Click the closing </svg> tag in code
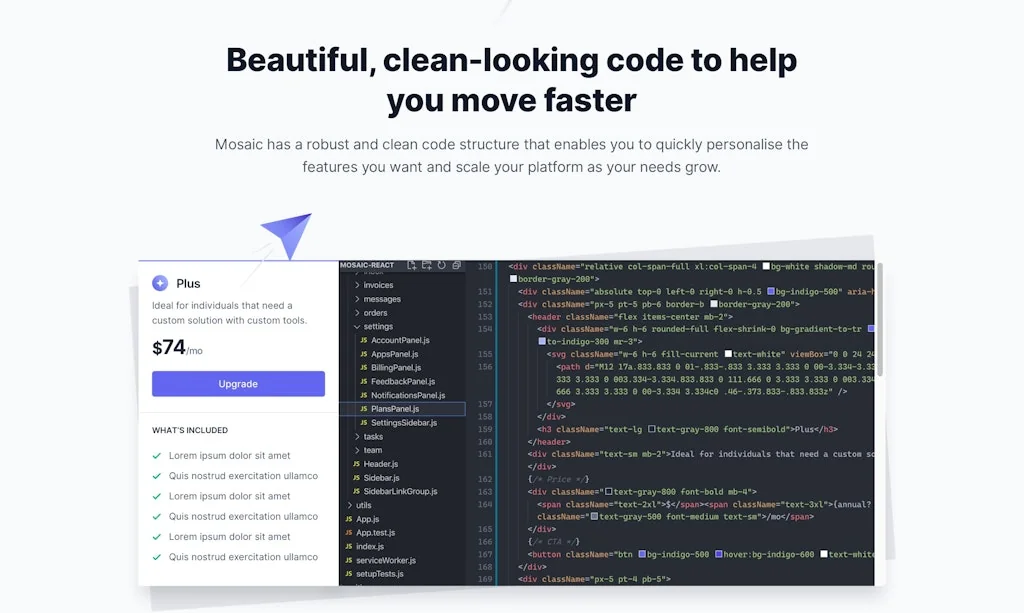The image size is (1024, 613). pos(561,404)
